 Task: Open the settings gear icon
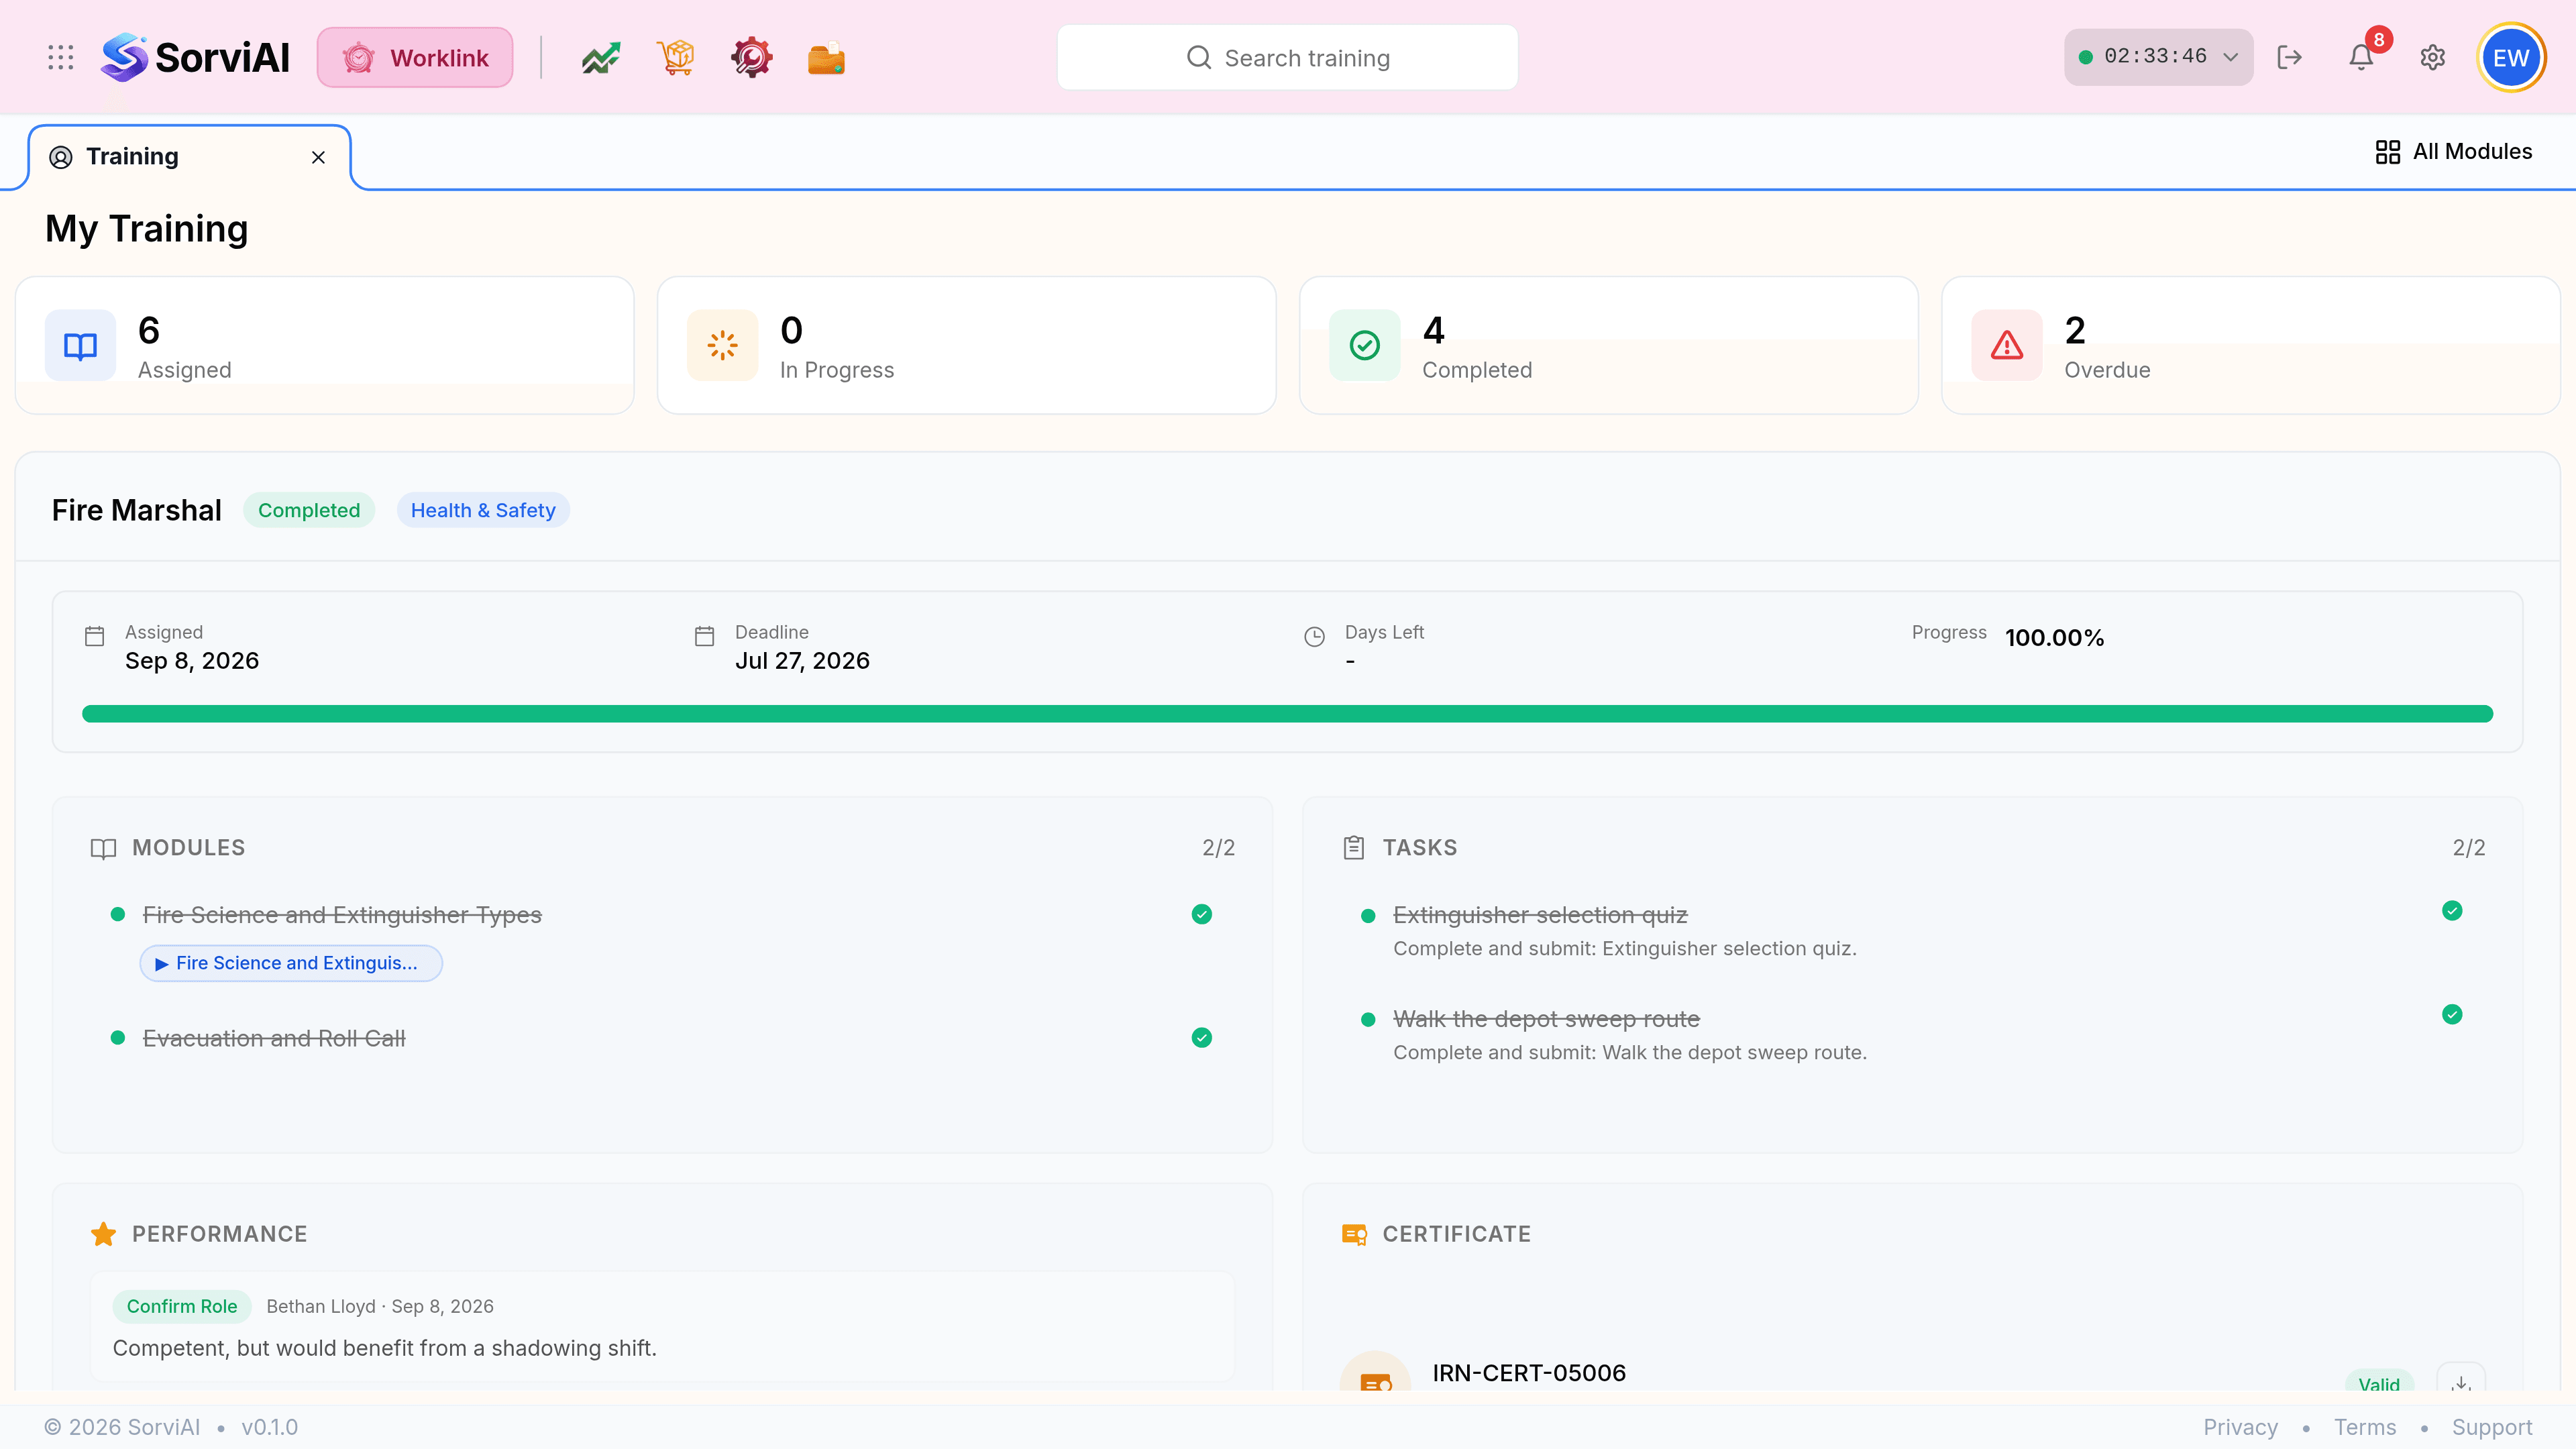pyautogui.click(x=2433, y=57)
